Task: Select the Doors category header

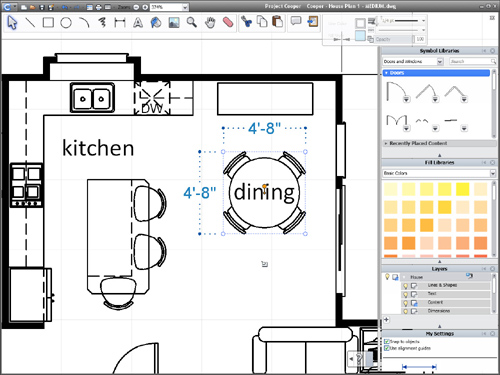Action: click(436, 73)
